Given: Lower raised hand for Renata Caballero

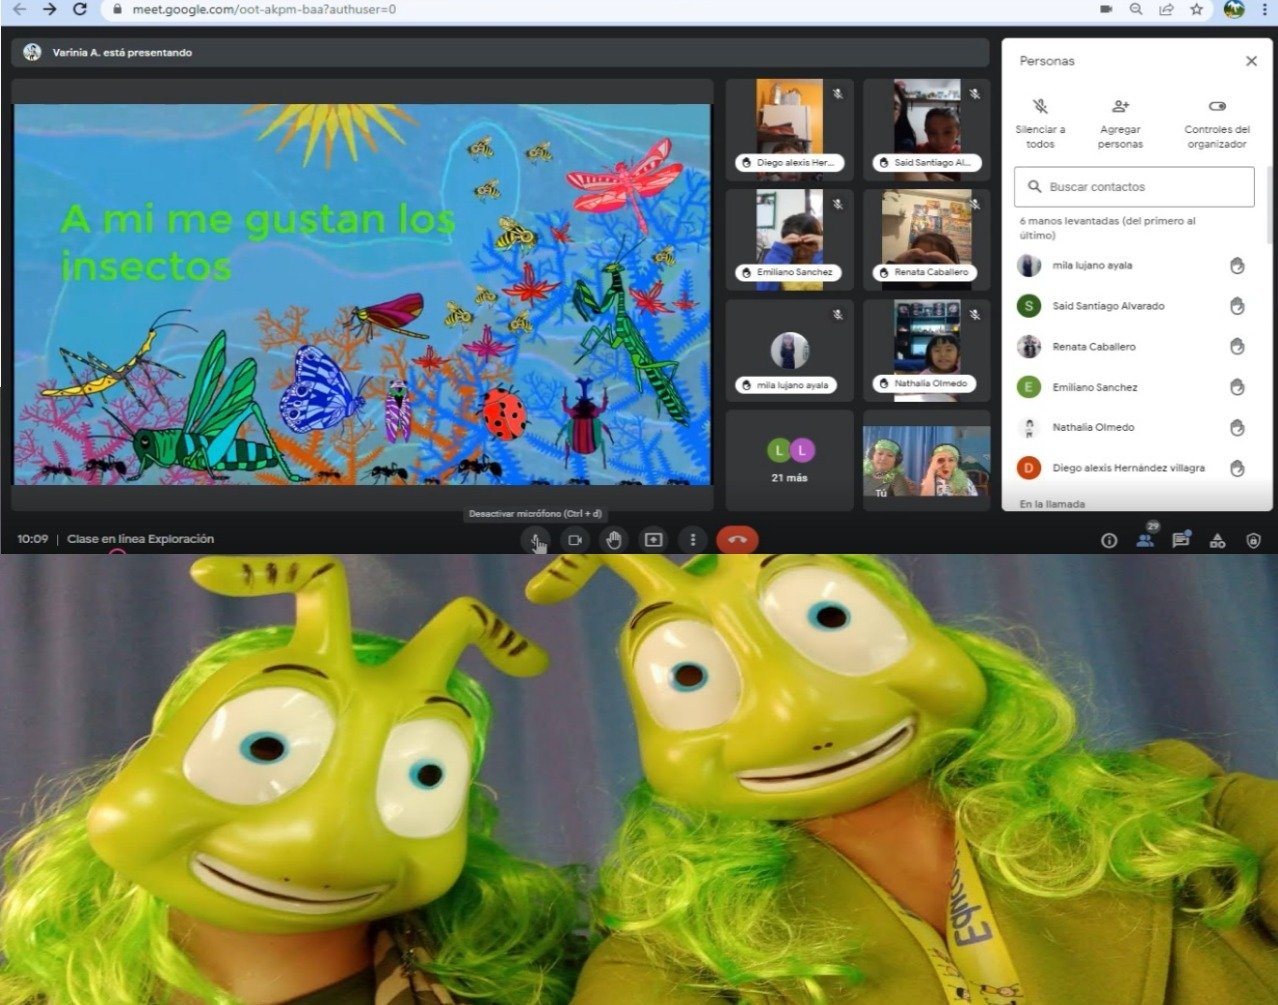Looking at the screenshot, I should [1237, 347].
